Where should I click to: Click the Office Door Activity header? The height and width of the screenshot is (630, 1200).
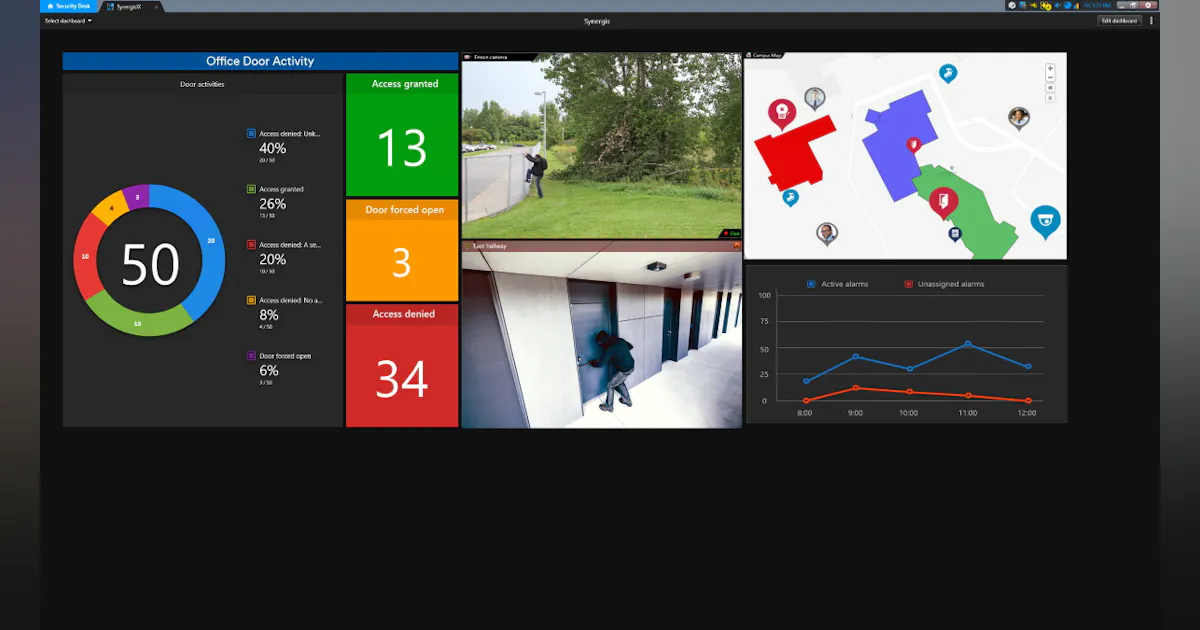click(x=260, y=61)
